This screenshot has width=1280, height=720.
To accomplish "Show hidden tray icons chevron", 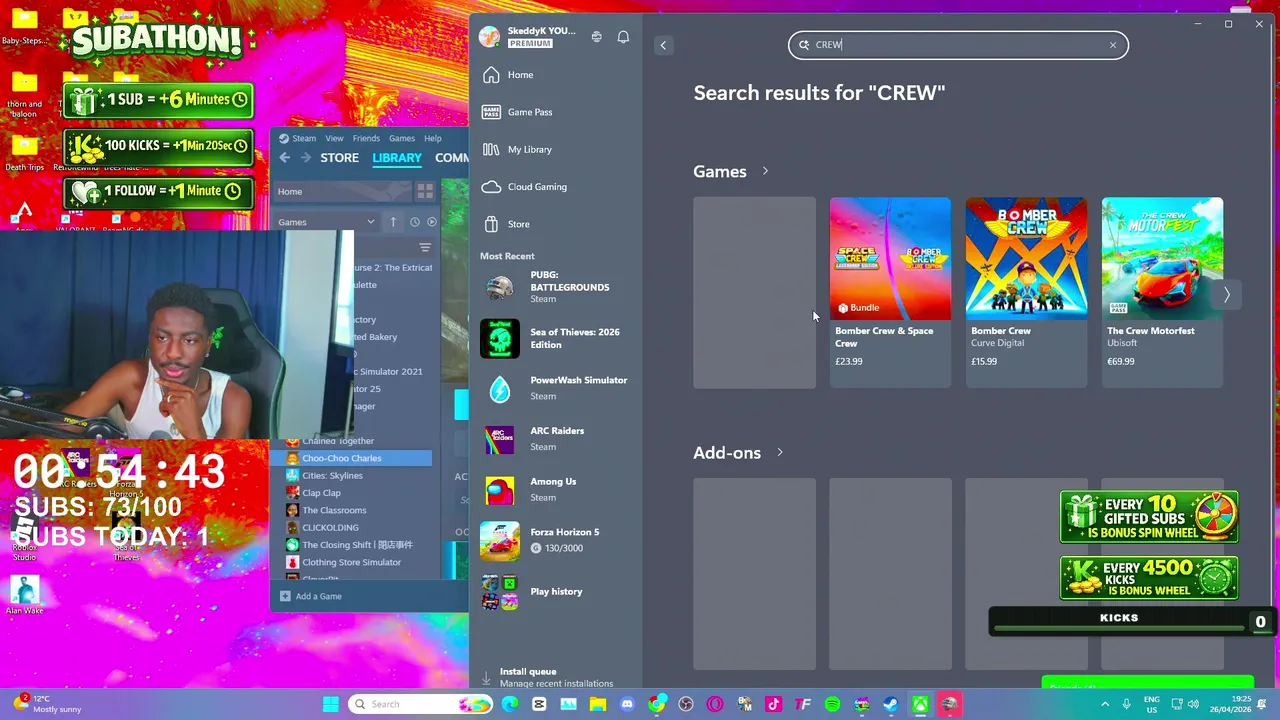I will 1105,704.
